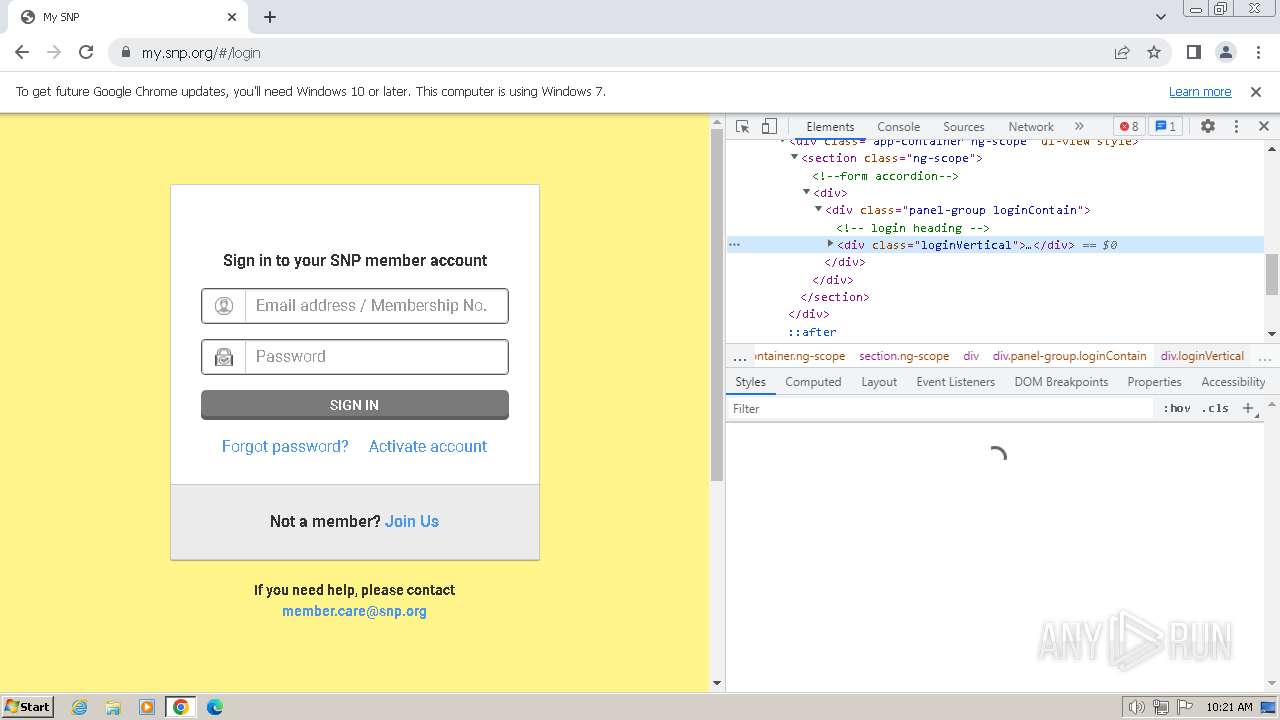This screenshot has width=1280, height=720.
Task: Collapse the section ng-scope node
Action: (794, 158)
